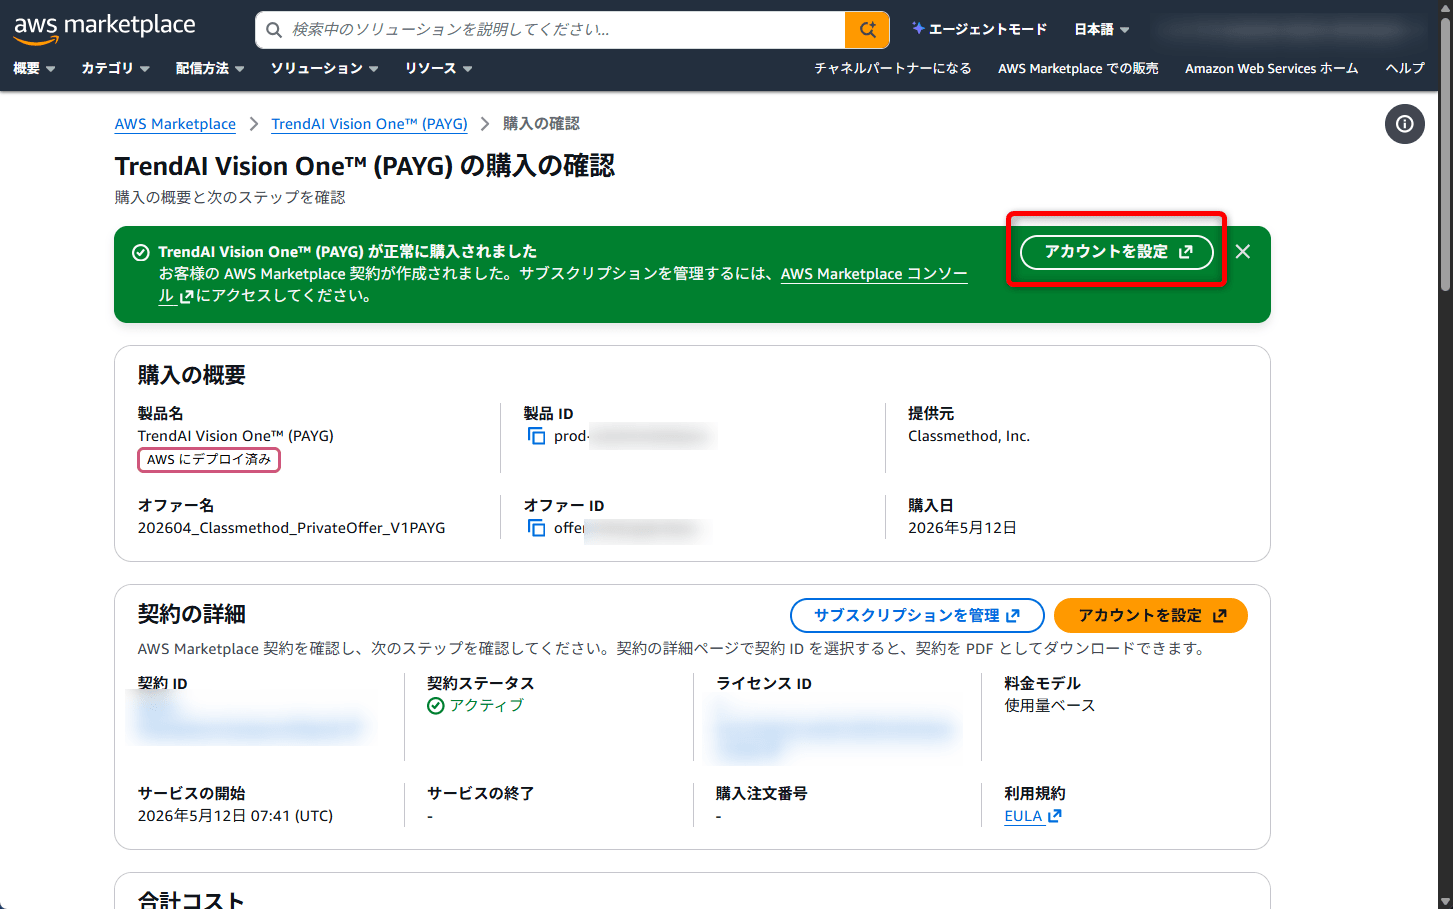Click the green banner success checkmark icon
The height and width of the screenshot is (909, 1453).
[141, 252]
